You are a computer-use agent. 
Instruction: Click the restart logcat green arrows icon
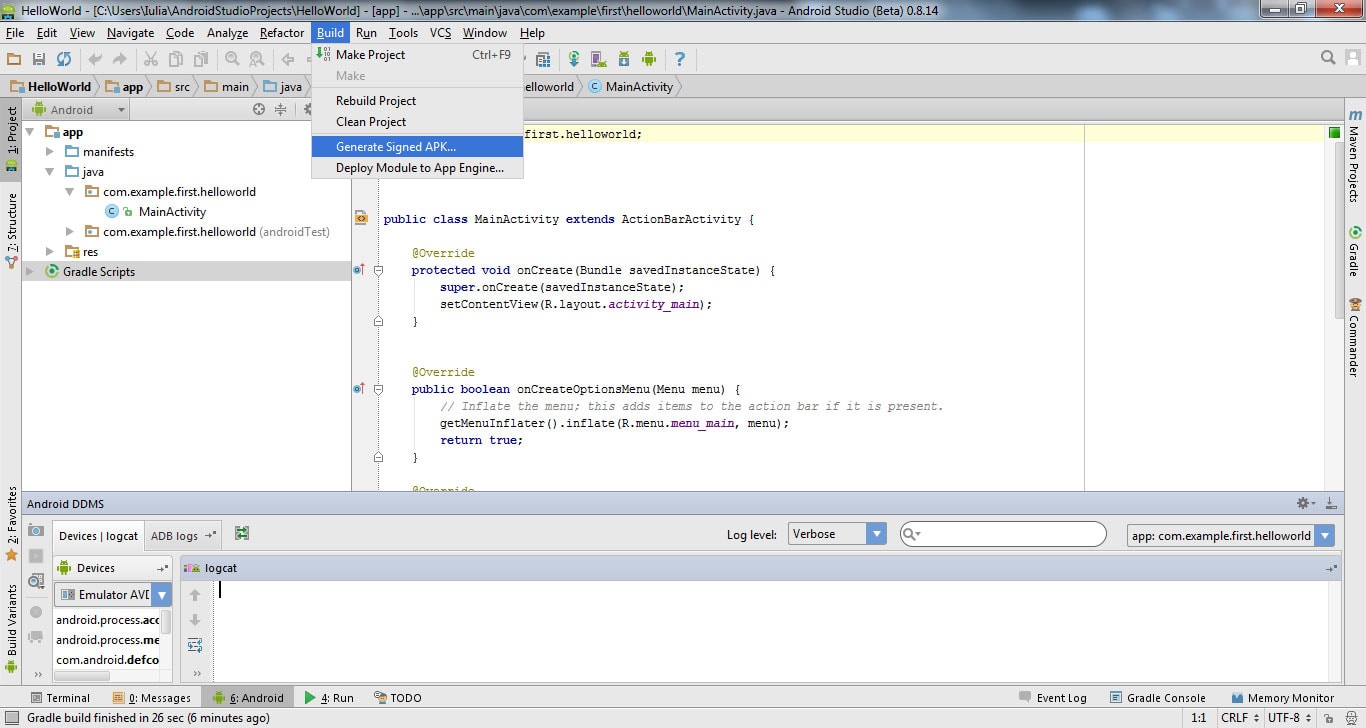coord(242,534)
